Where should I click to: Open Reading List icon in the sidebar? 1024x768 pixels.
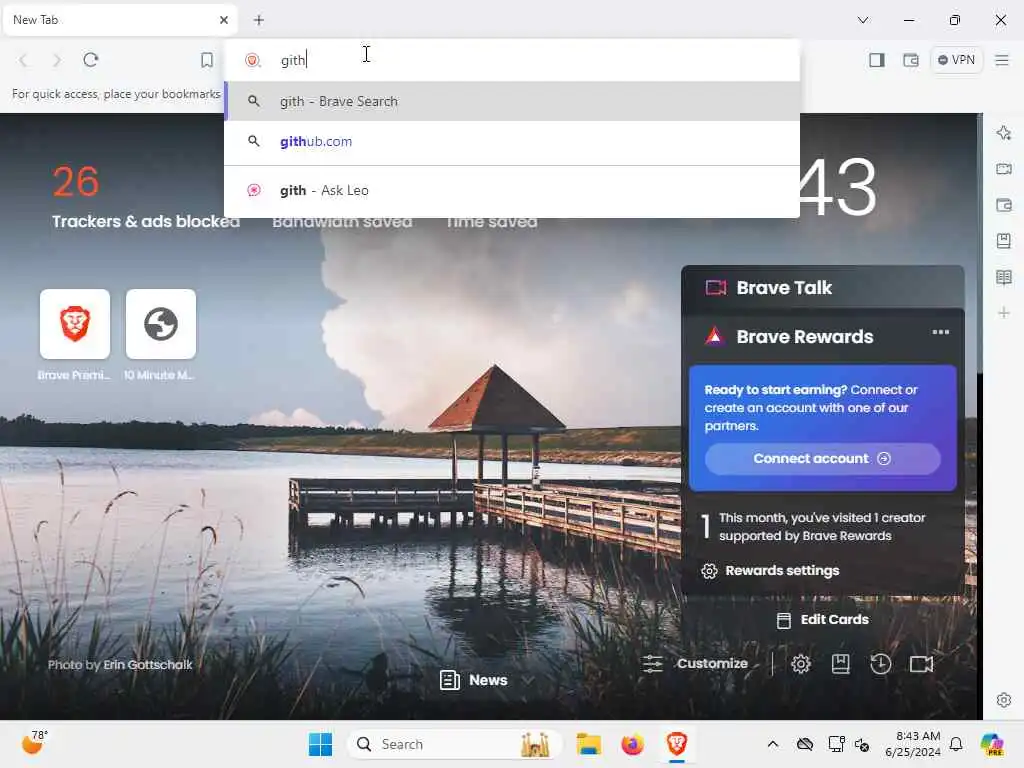[1004, 278]
